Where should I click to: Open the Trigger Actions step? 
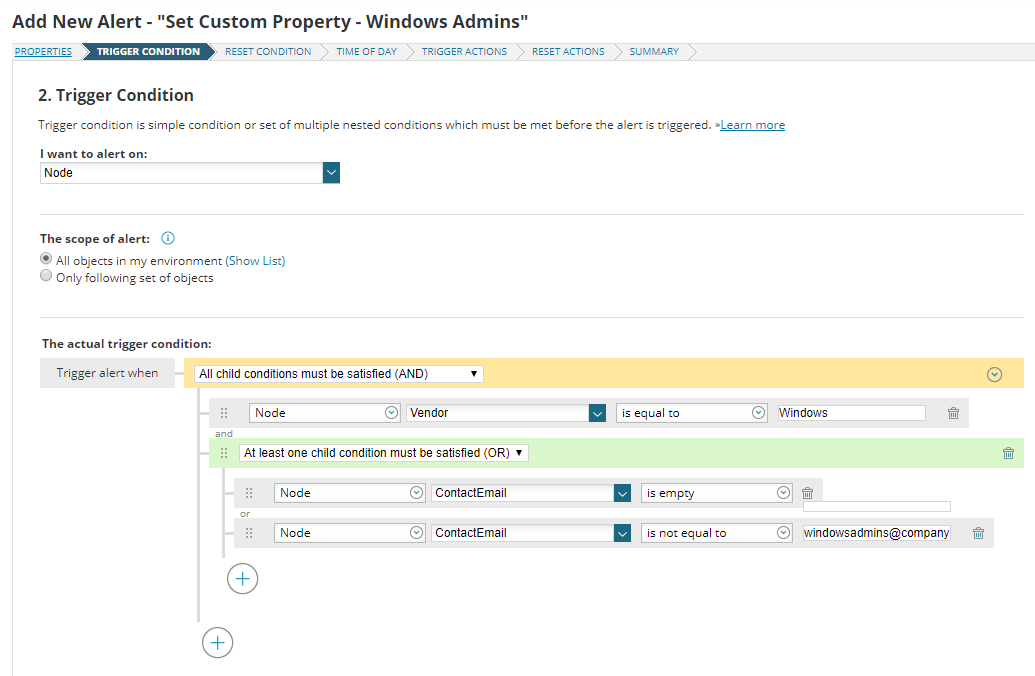463,52
